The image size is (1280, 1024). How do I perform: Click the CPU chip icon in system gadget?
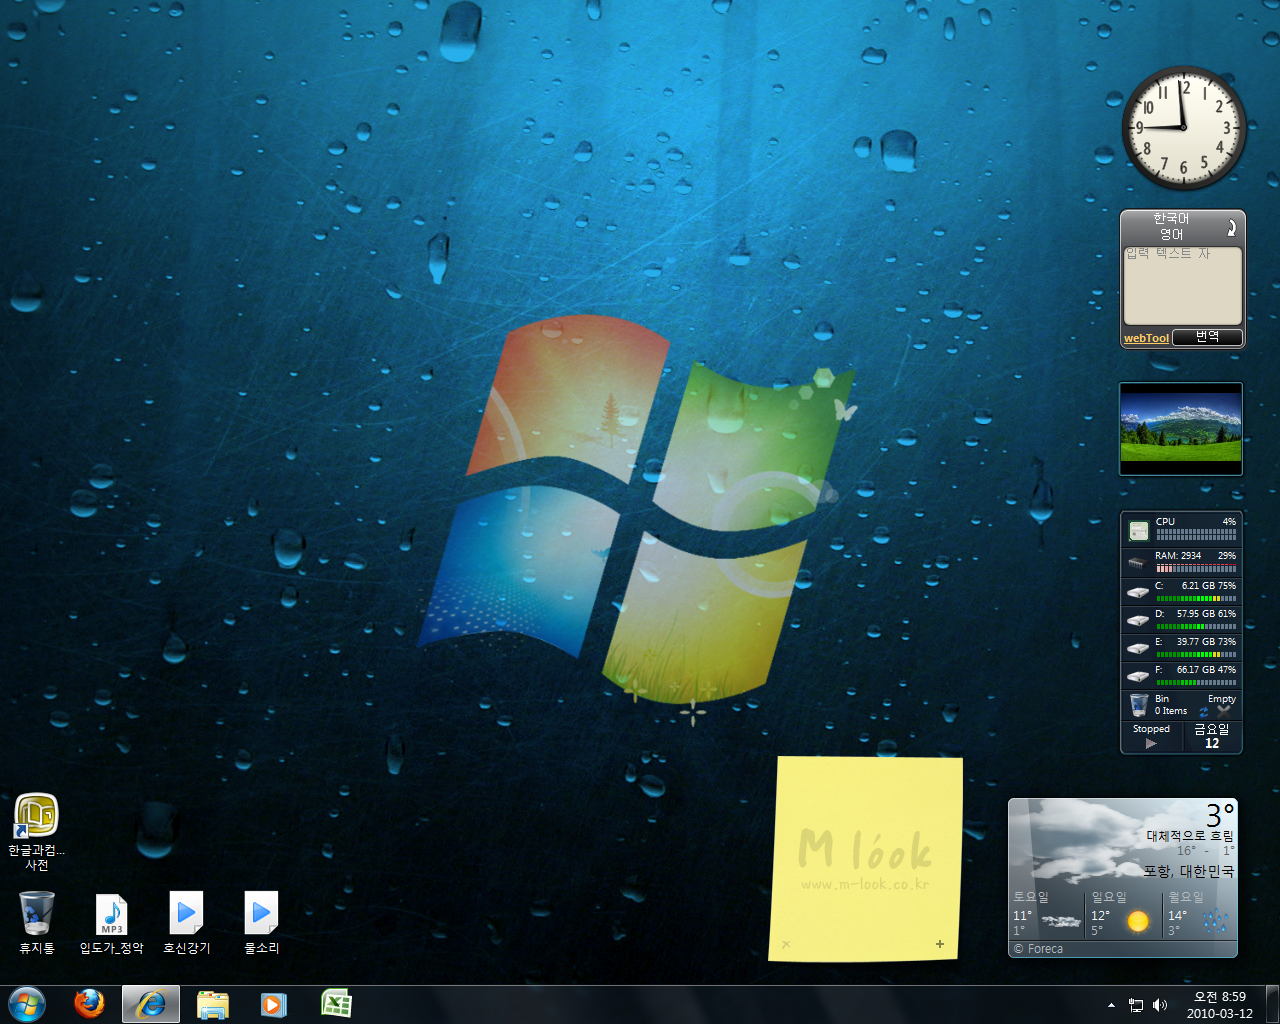point(1138,531)
